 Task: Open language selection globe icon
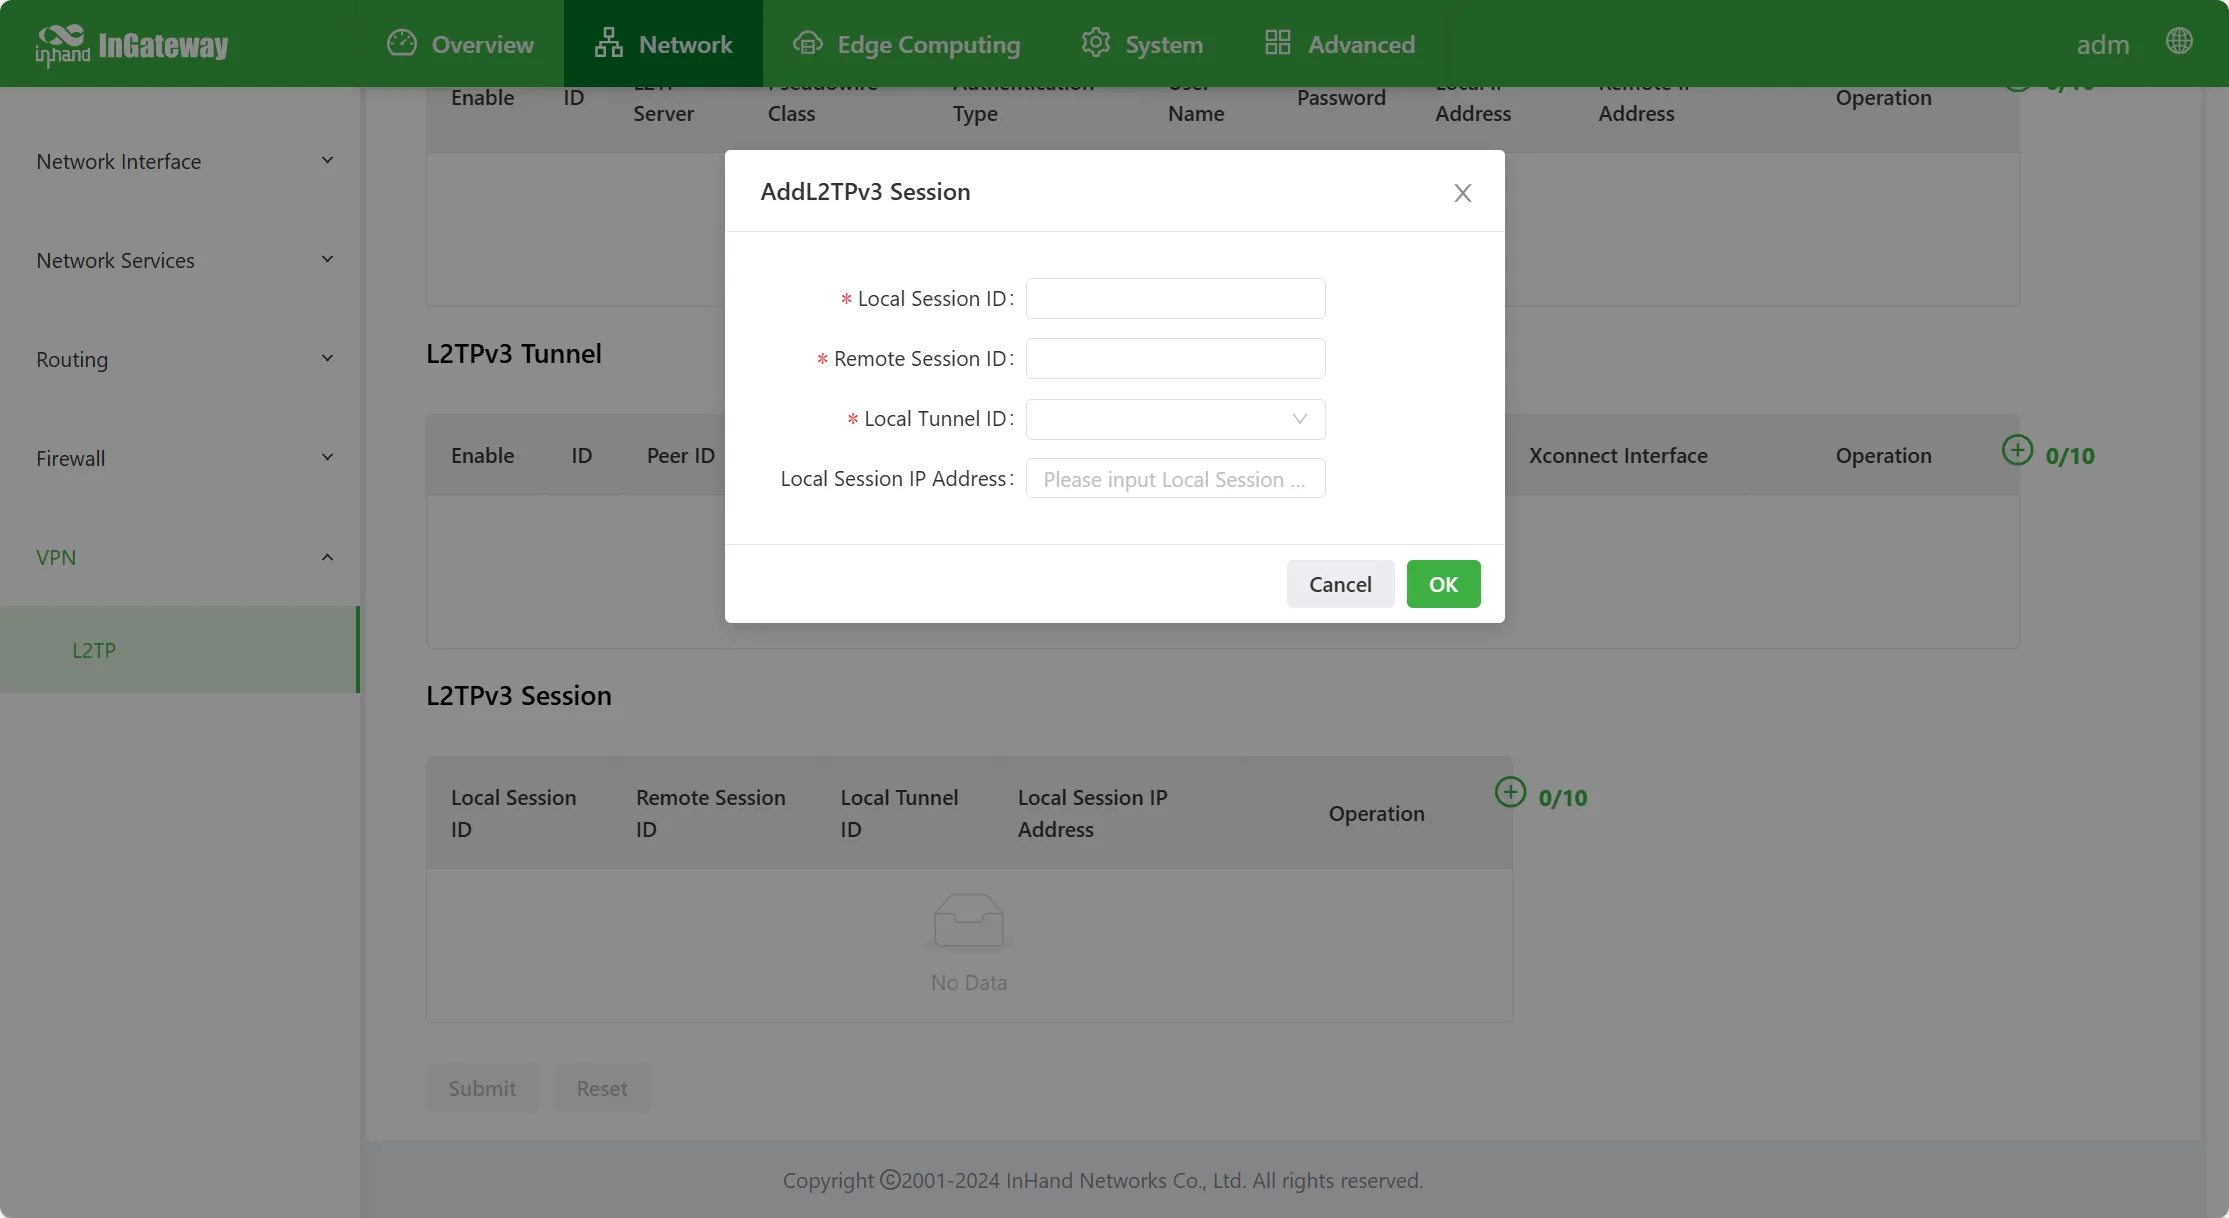coord(2179,41)
